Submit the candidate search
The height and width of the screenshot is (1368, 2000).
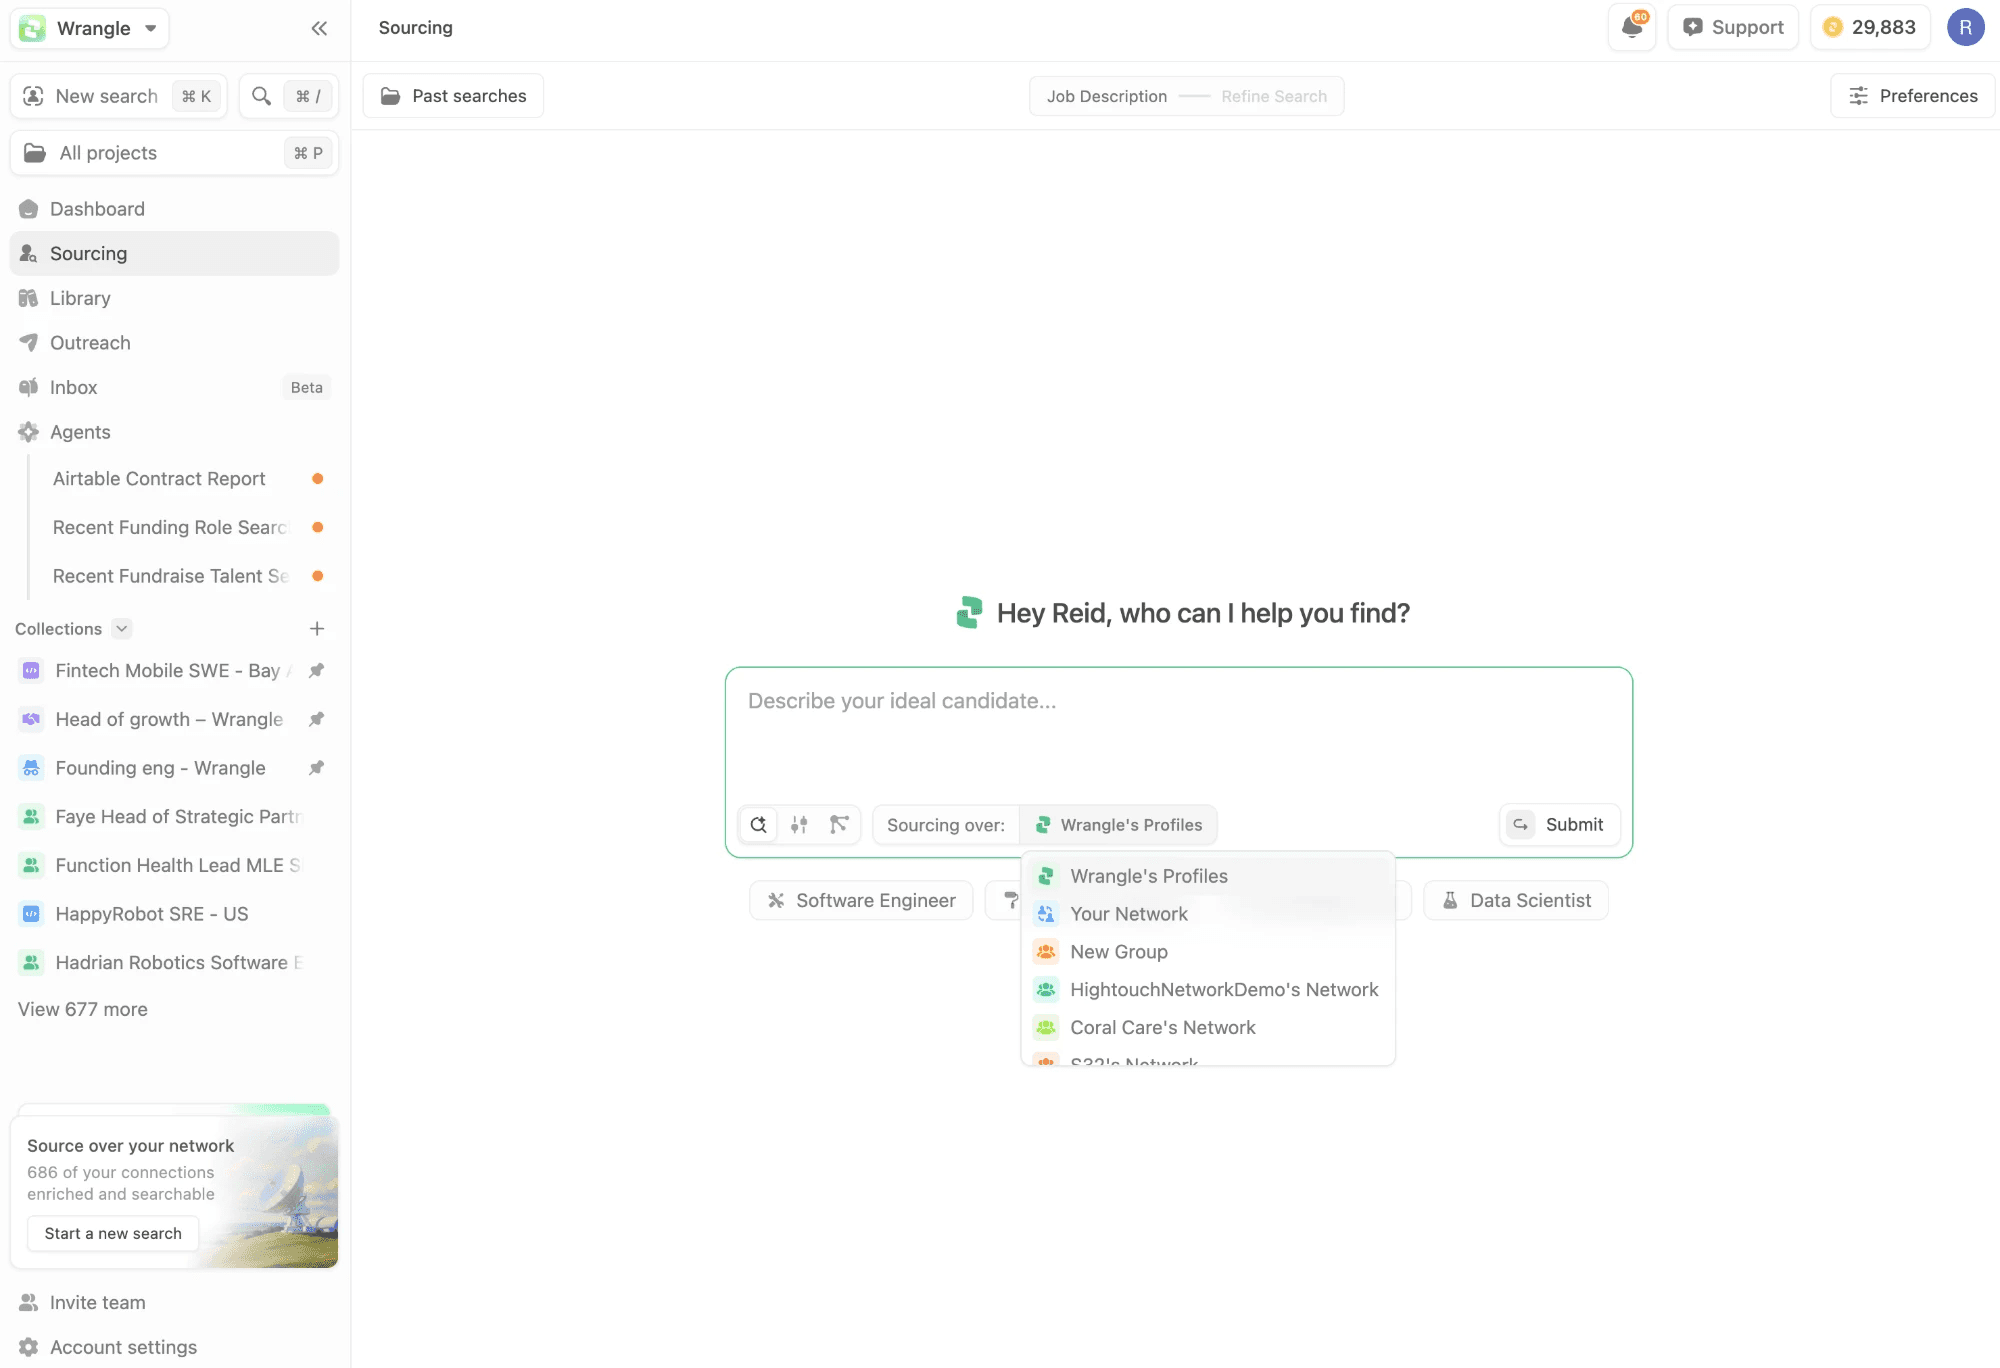tap(1560, 825)
